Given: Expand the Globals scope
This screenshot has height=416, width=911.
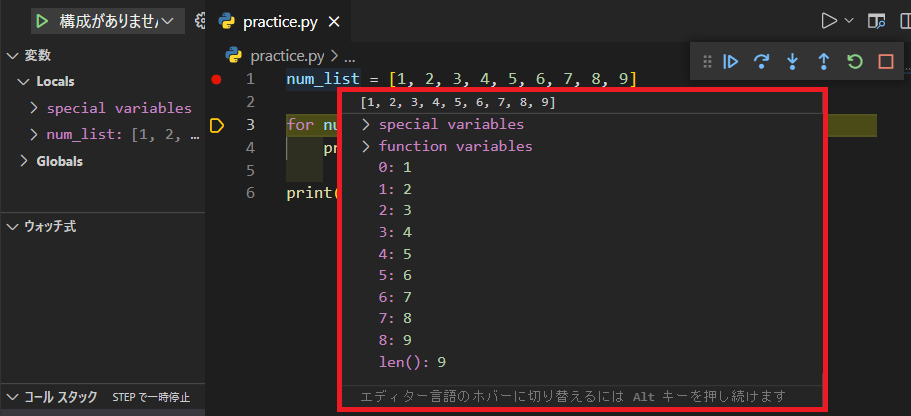Looking at the screenshot, I should pyautogui.click(x=24, y=161).
